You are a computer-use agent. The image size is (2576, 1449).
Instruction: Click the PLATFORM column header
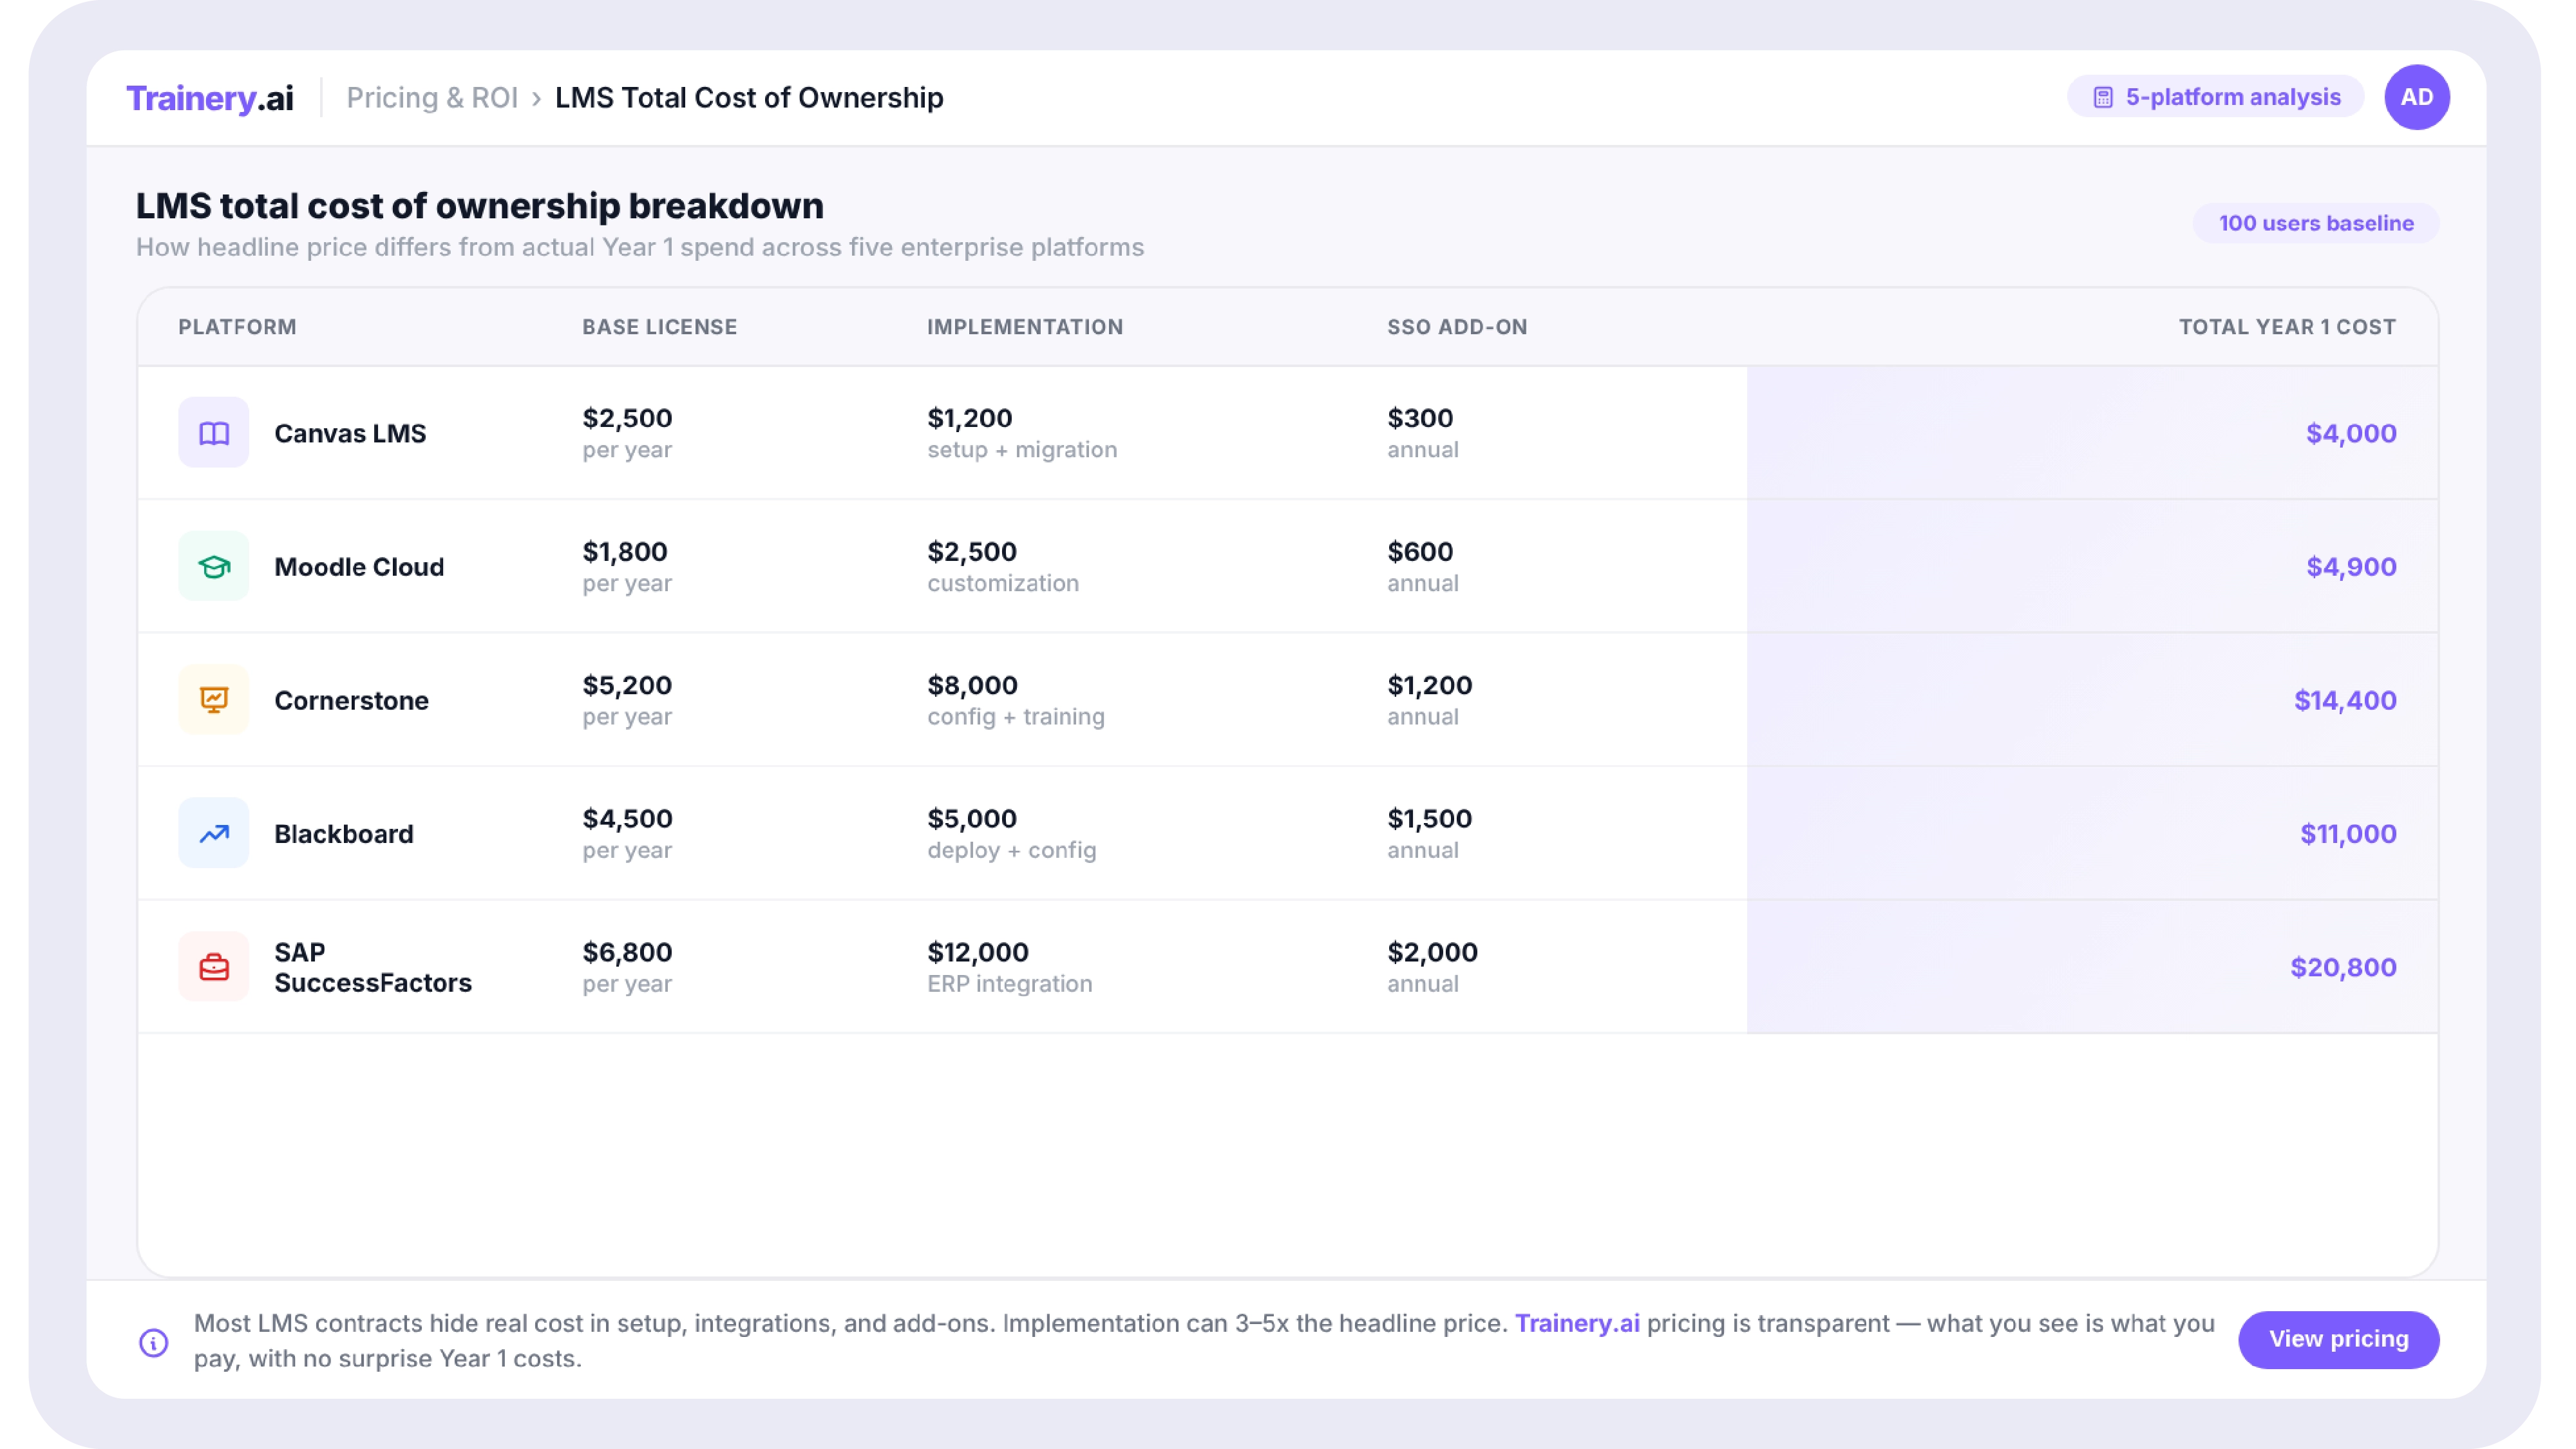coord(237,327)
